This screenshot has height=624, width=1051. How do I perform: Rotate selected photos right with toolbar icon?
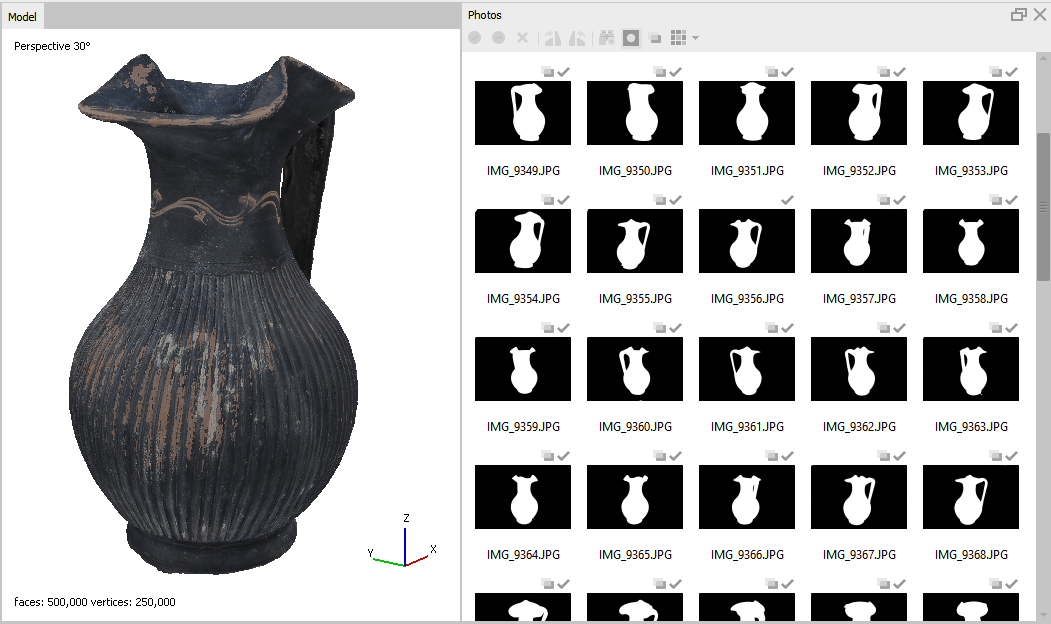(577, 38)
